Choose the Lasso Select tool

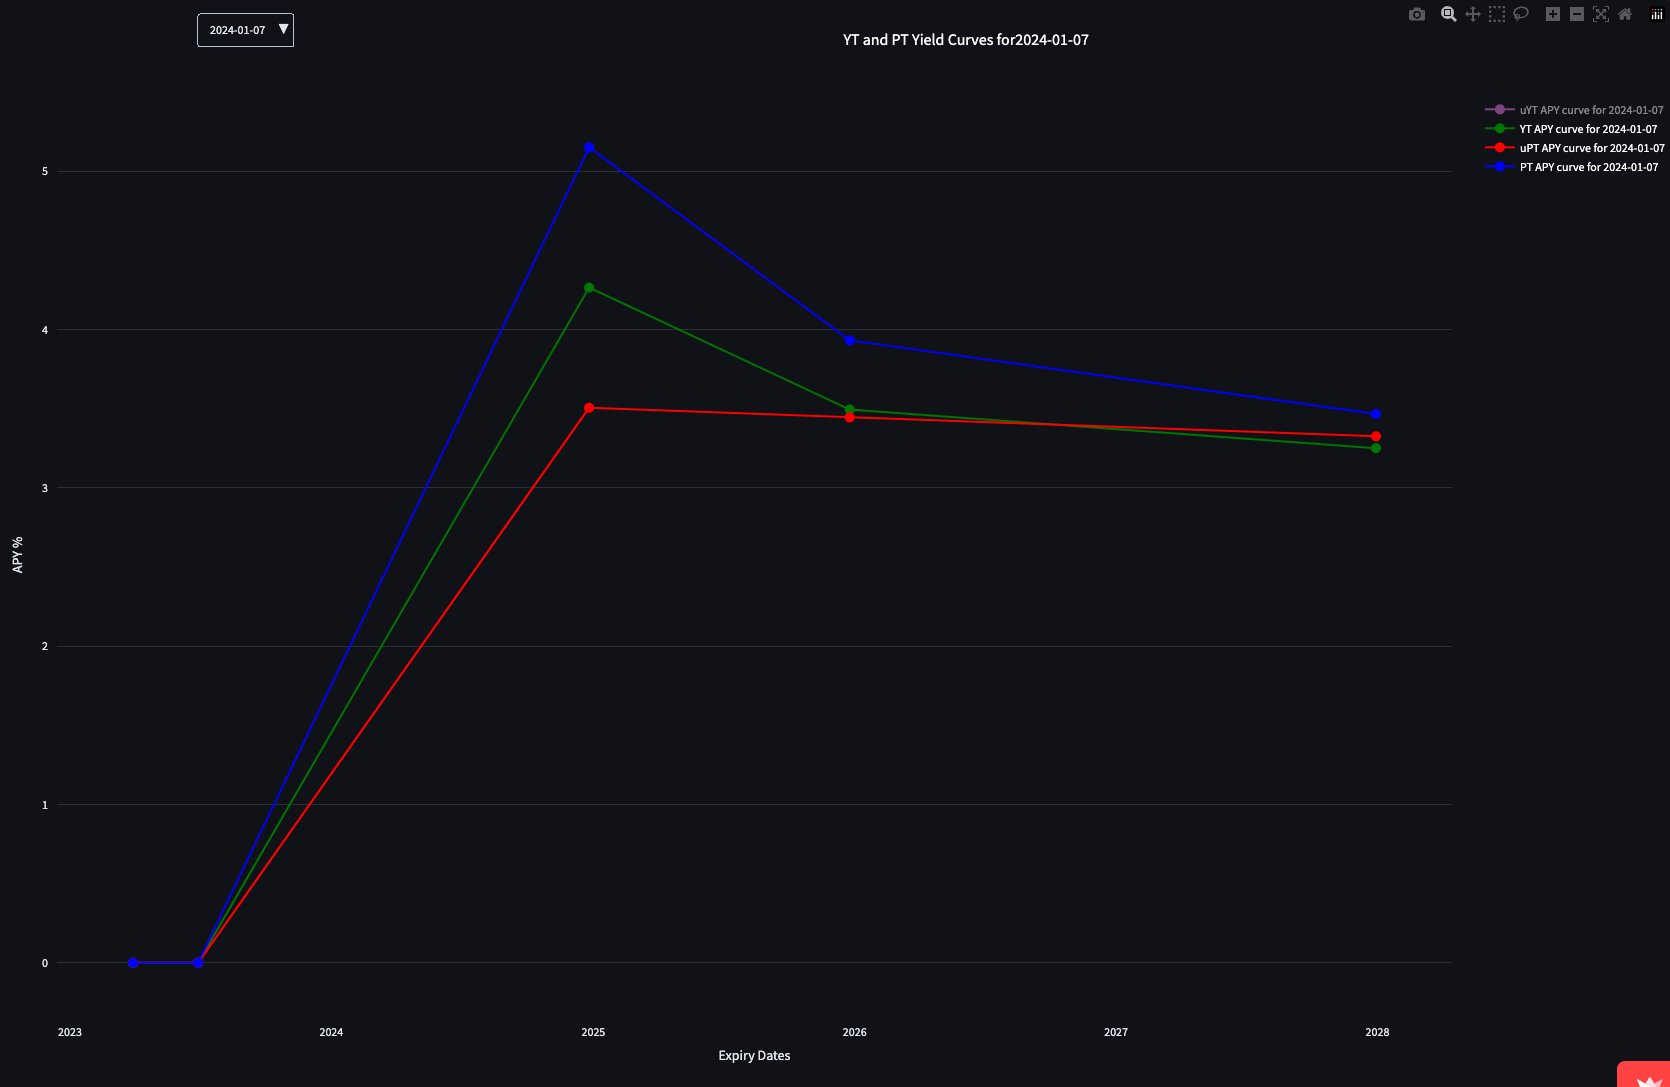pos(1521,14)
